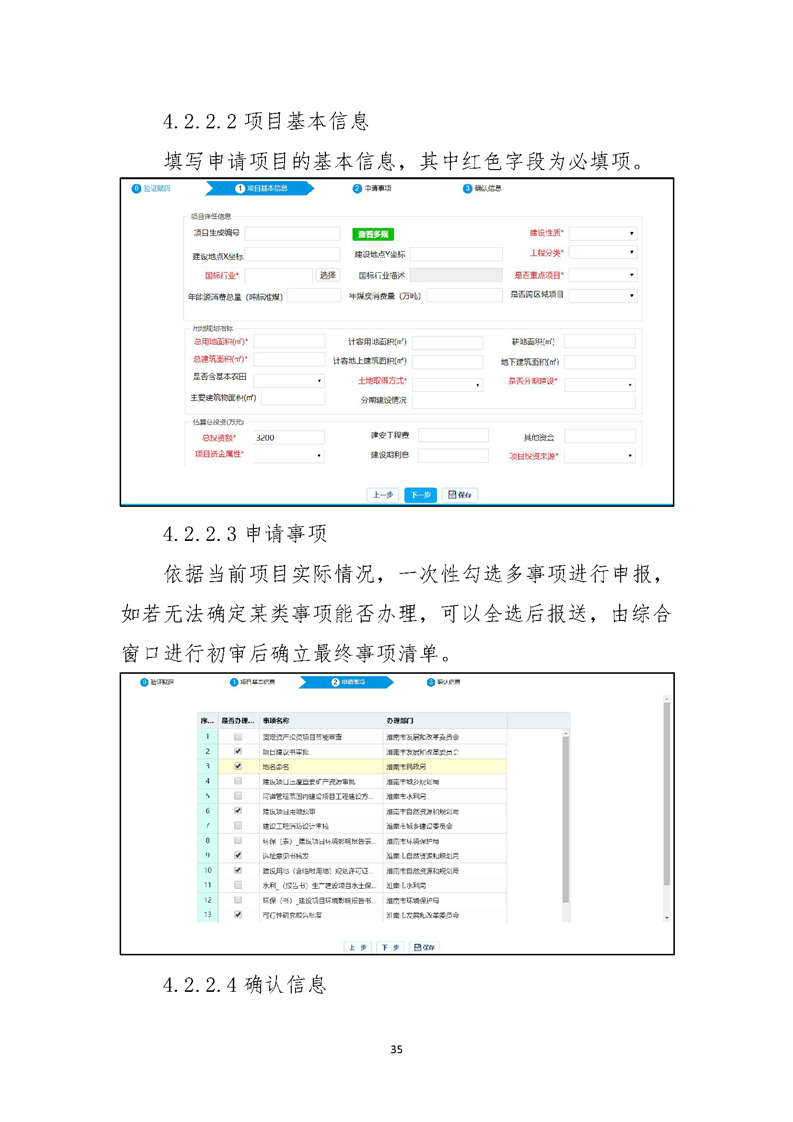
Task: Tick the checkbox in item row 8
Action: tap(238, 840)
